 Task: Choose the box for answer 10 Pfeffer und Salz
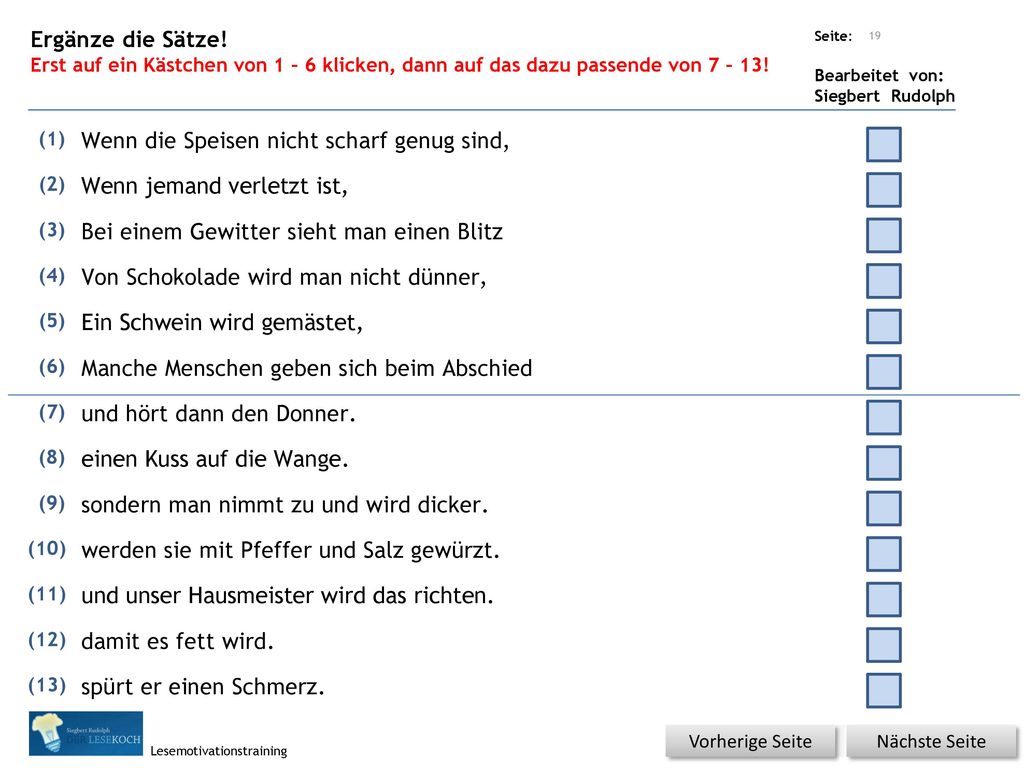(884, 554)
